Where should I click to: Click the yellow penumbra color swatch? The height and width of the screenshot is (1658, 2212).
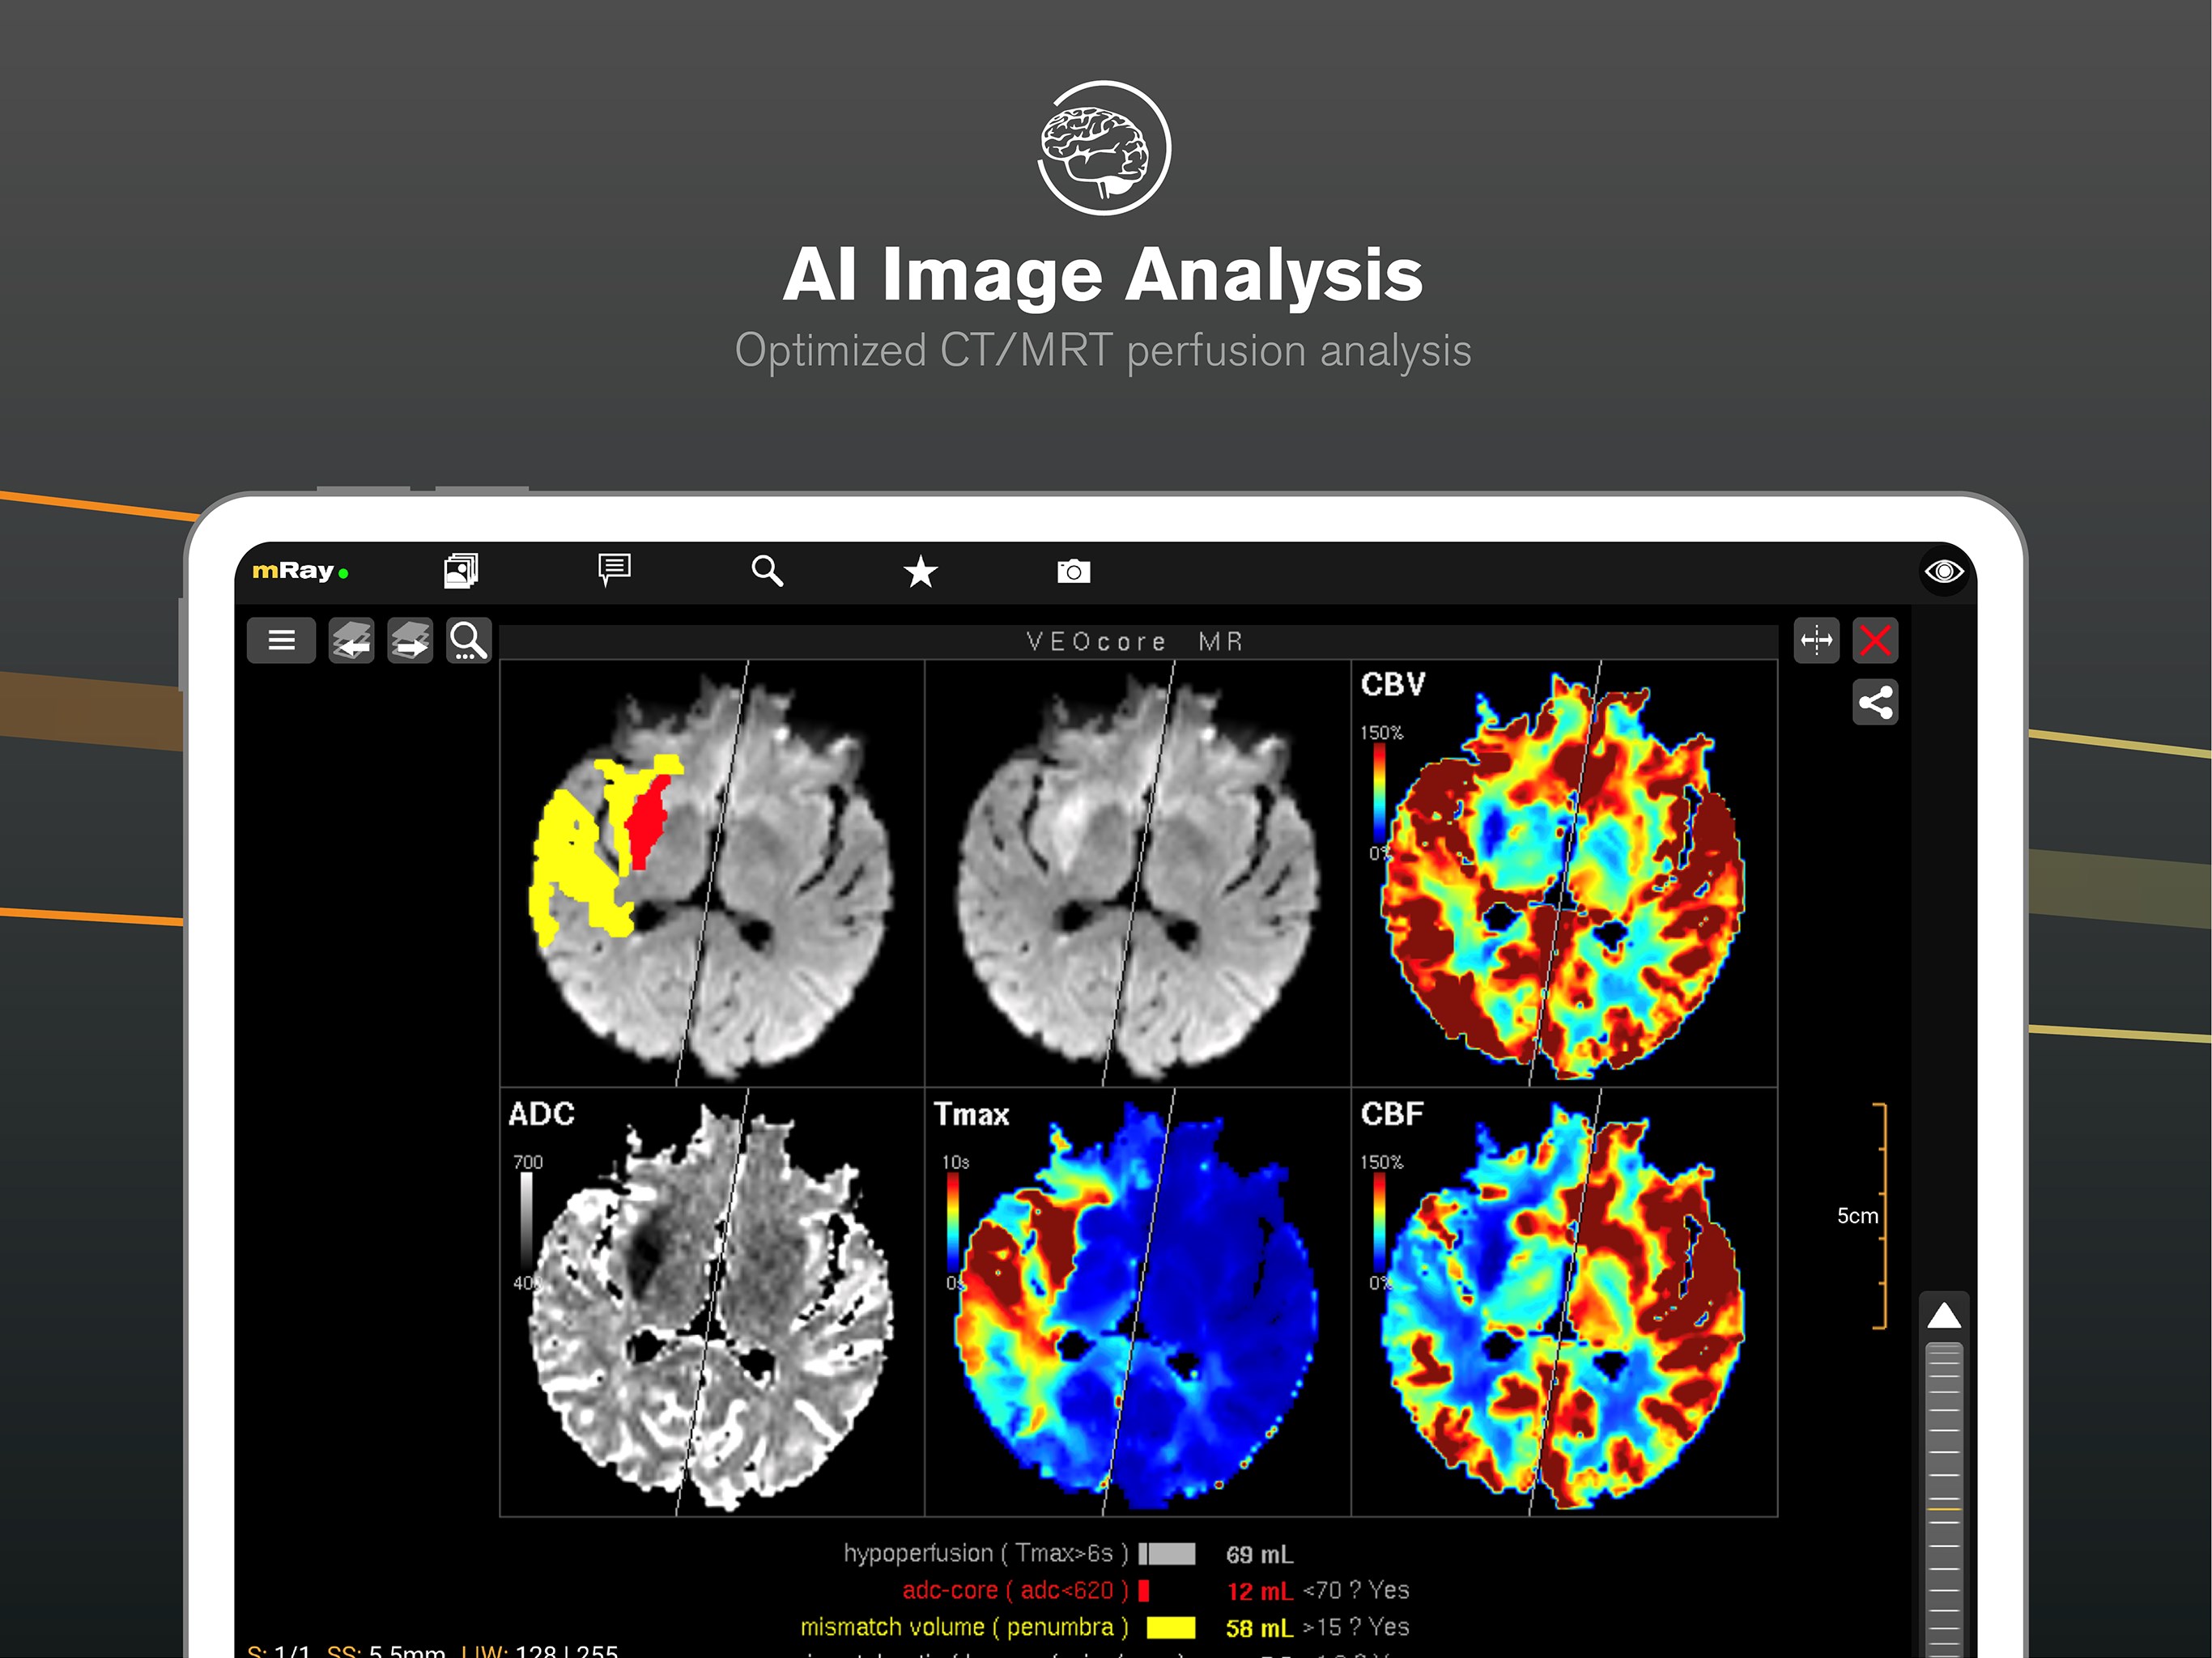(1172, 1627)
